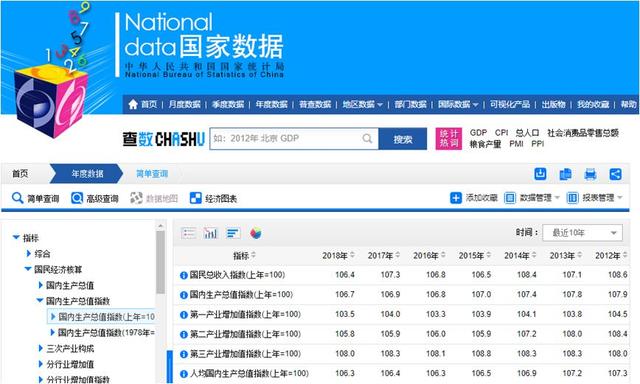Click the share icon
The image size is (640, 384).
(616, 174)
